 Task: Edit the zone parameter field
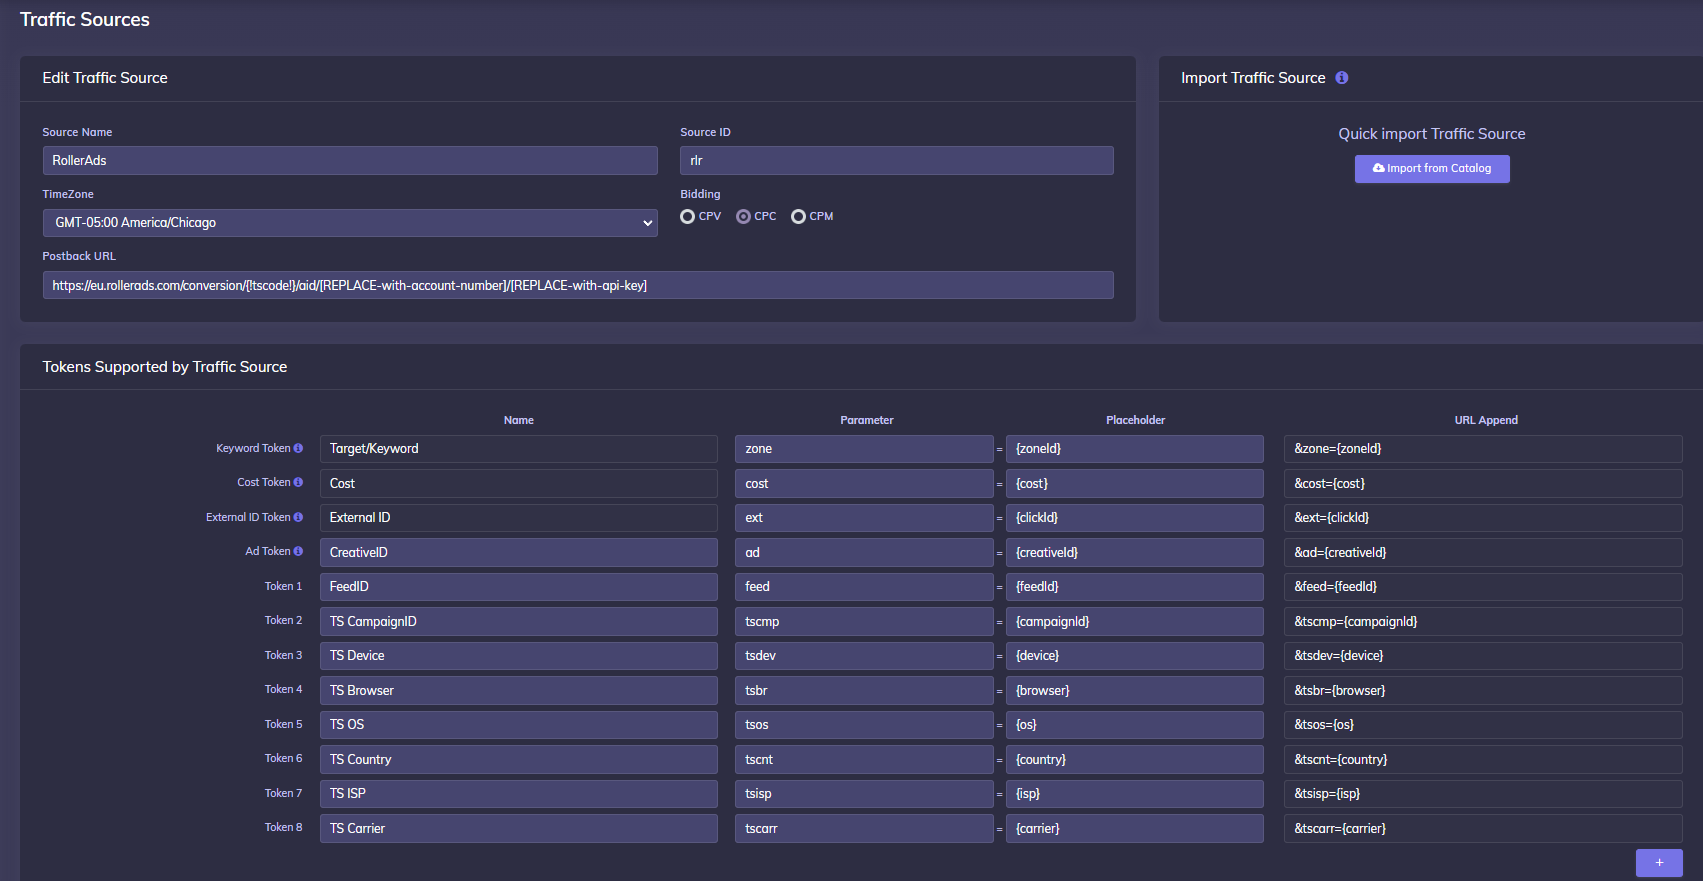point(864,449)
